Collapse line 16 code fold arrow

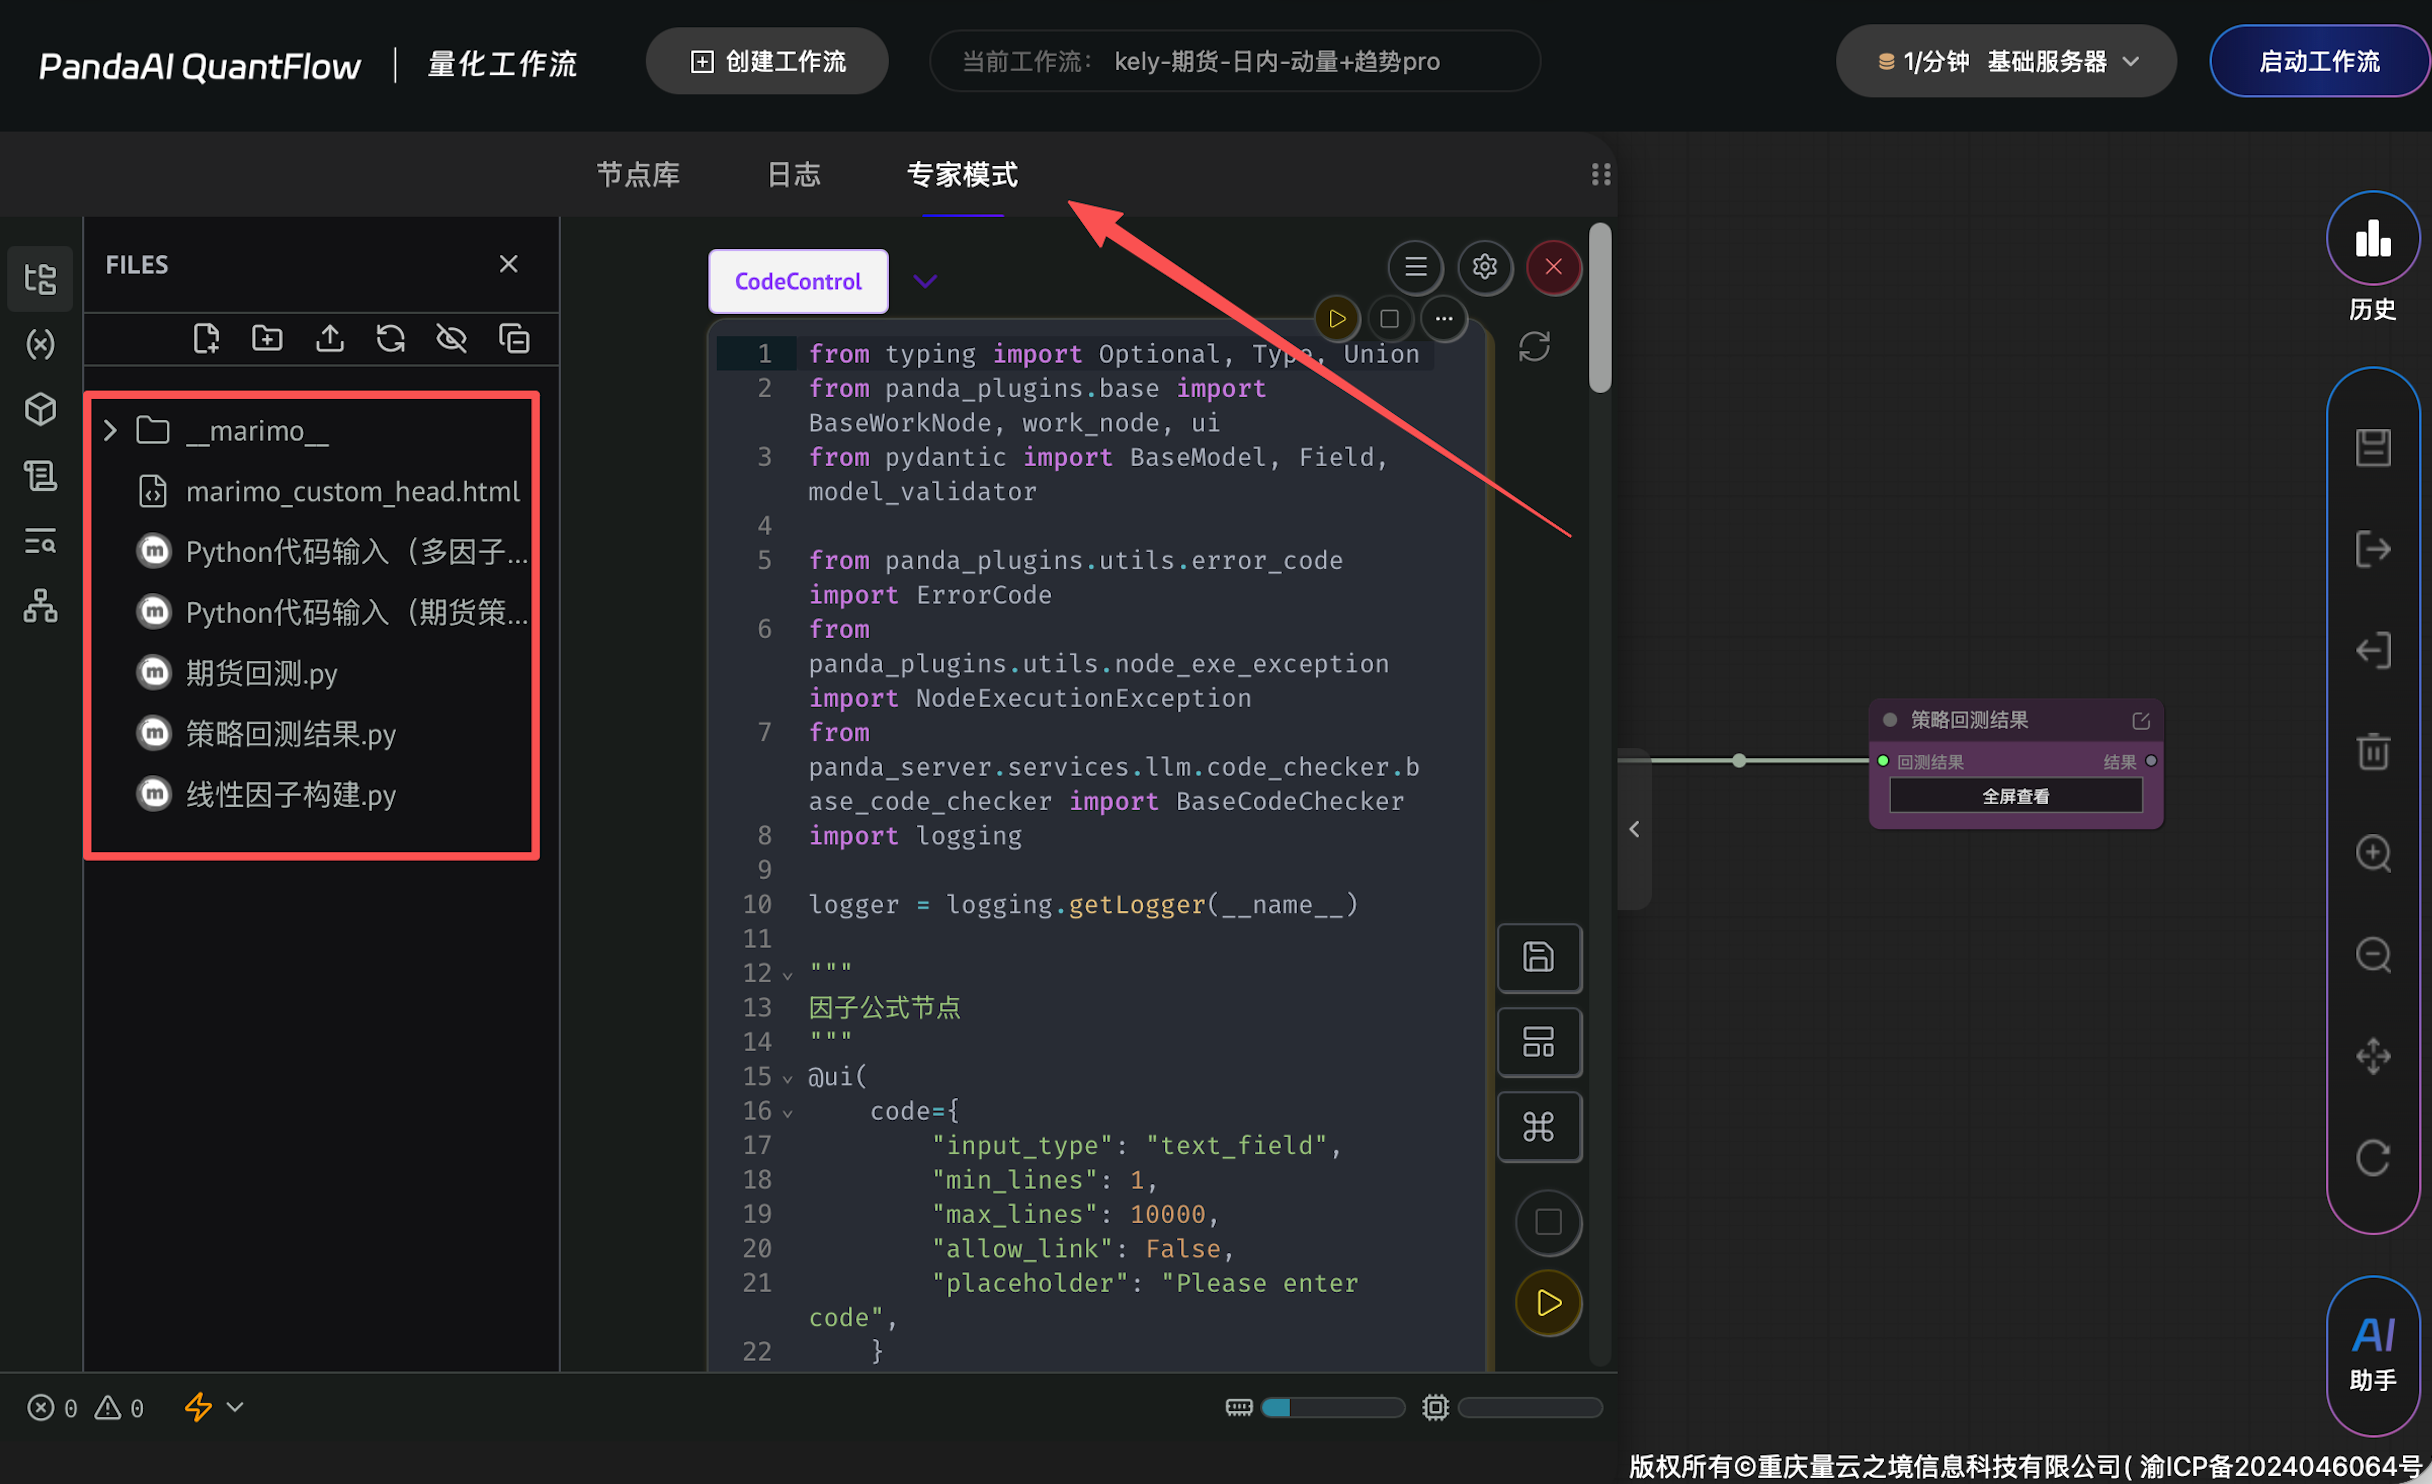coord(788,1113)
